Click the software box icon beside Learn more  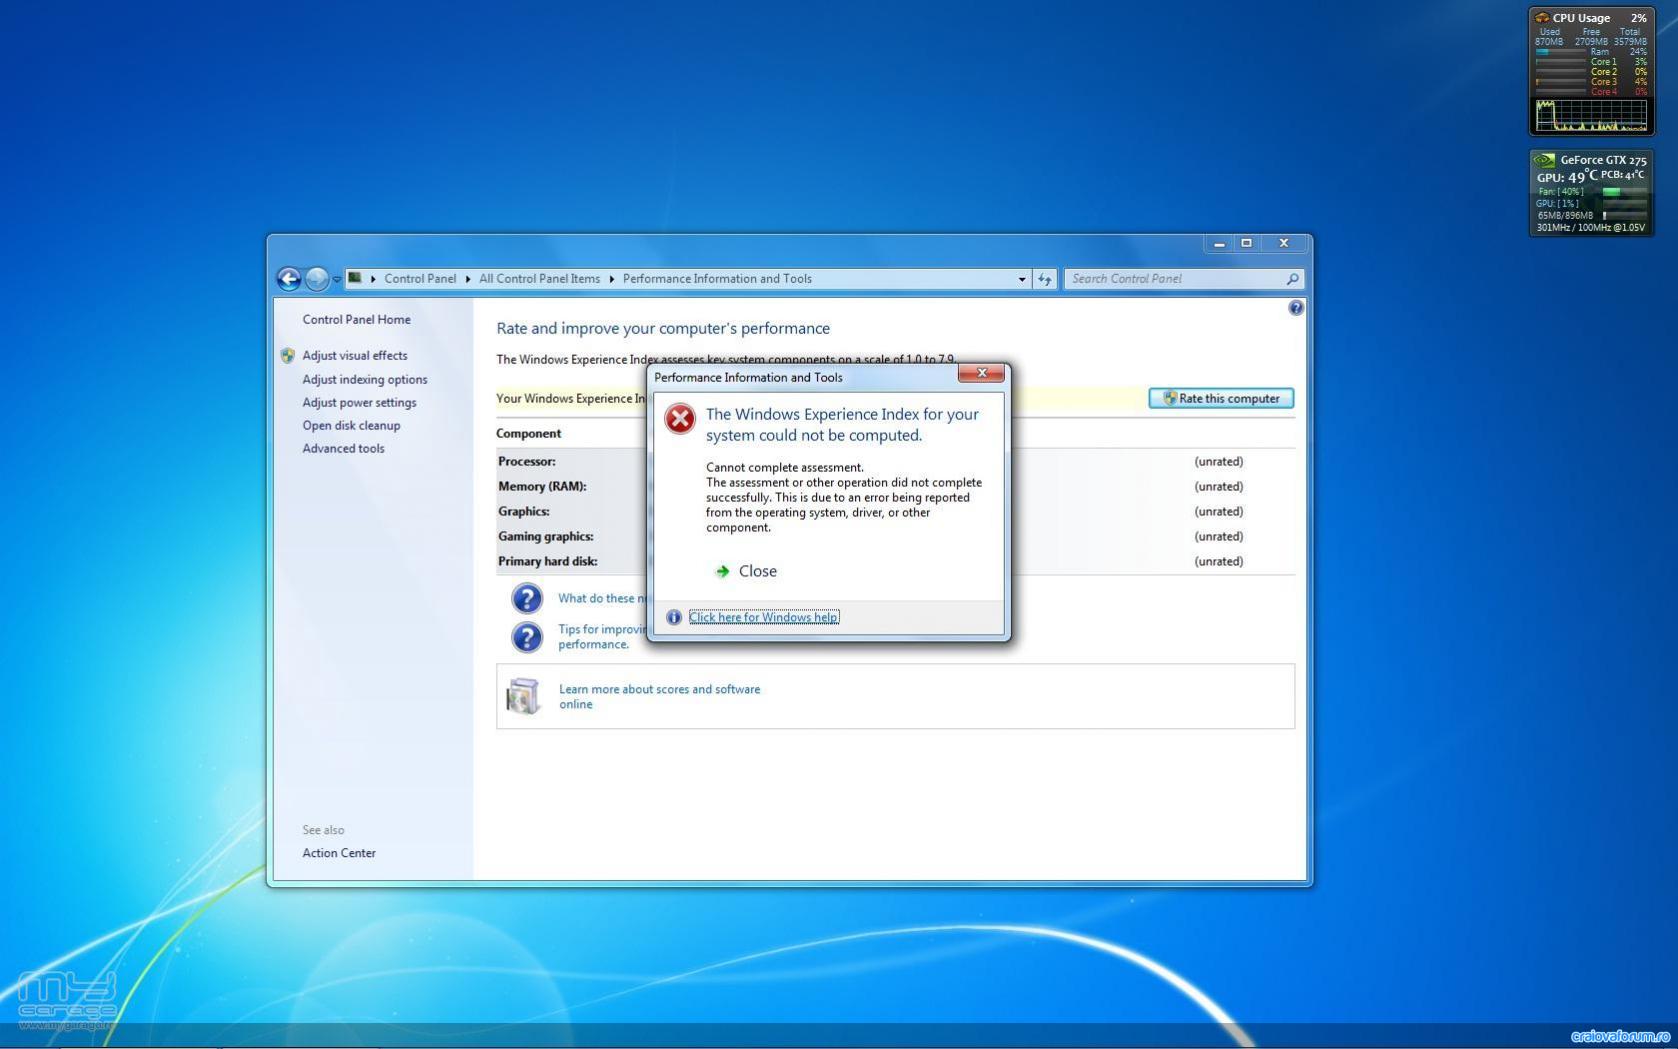pyautogui.click(x=523, y=696)
